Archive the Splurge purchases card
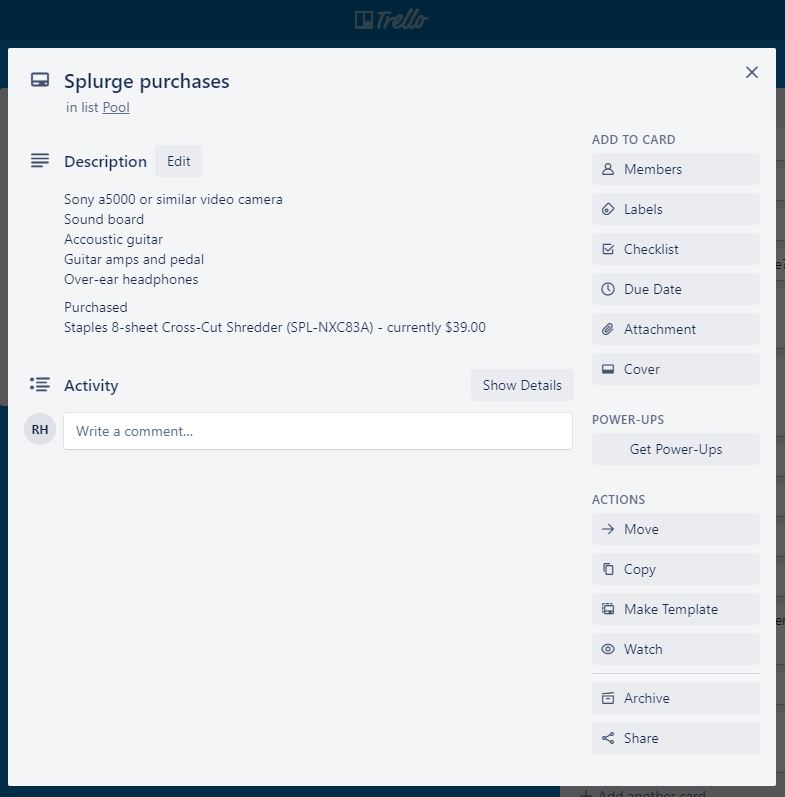 675,698
